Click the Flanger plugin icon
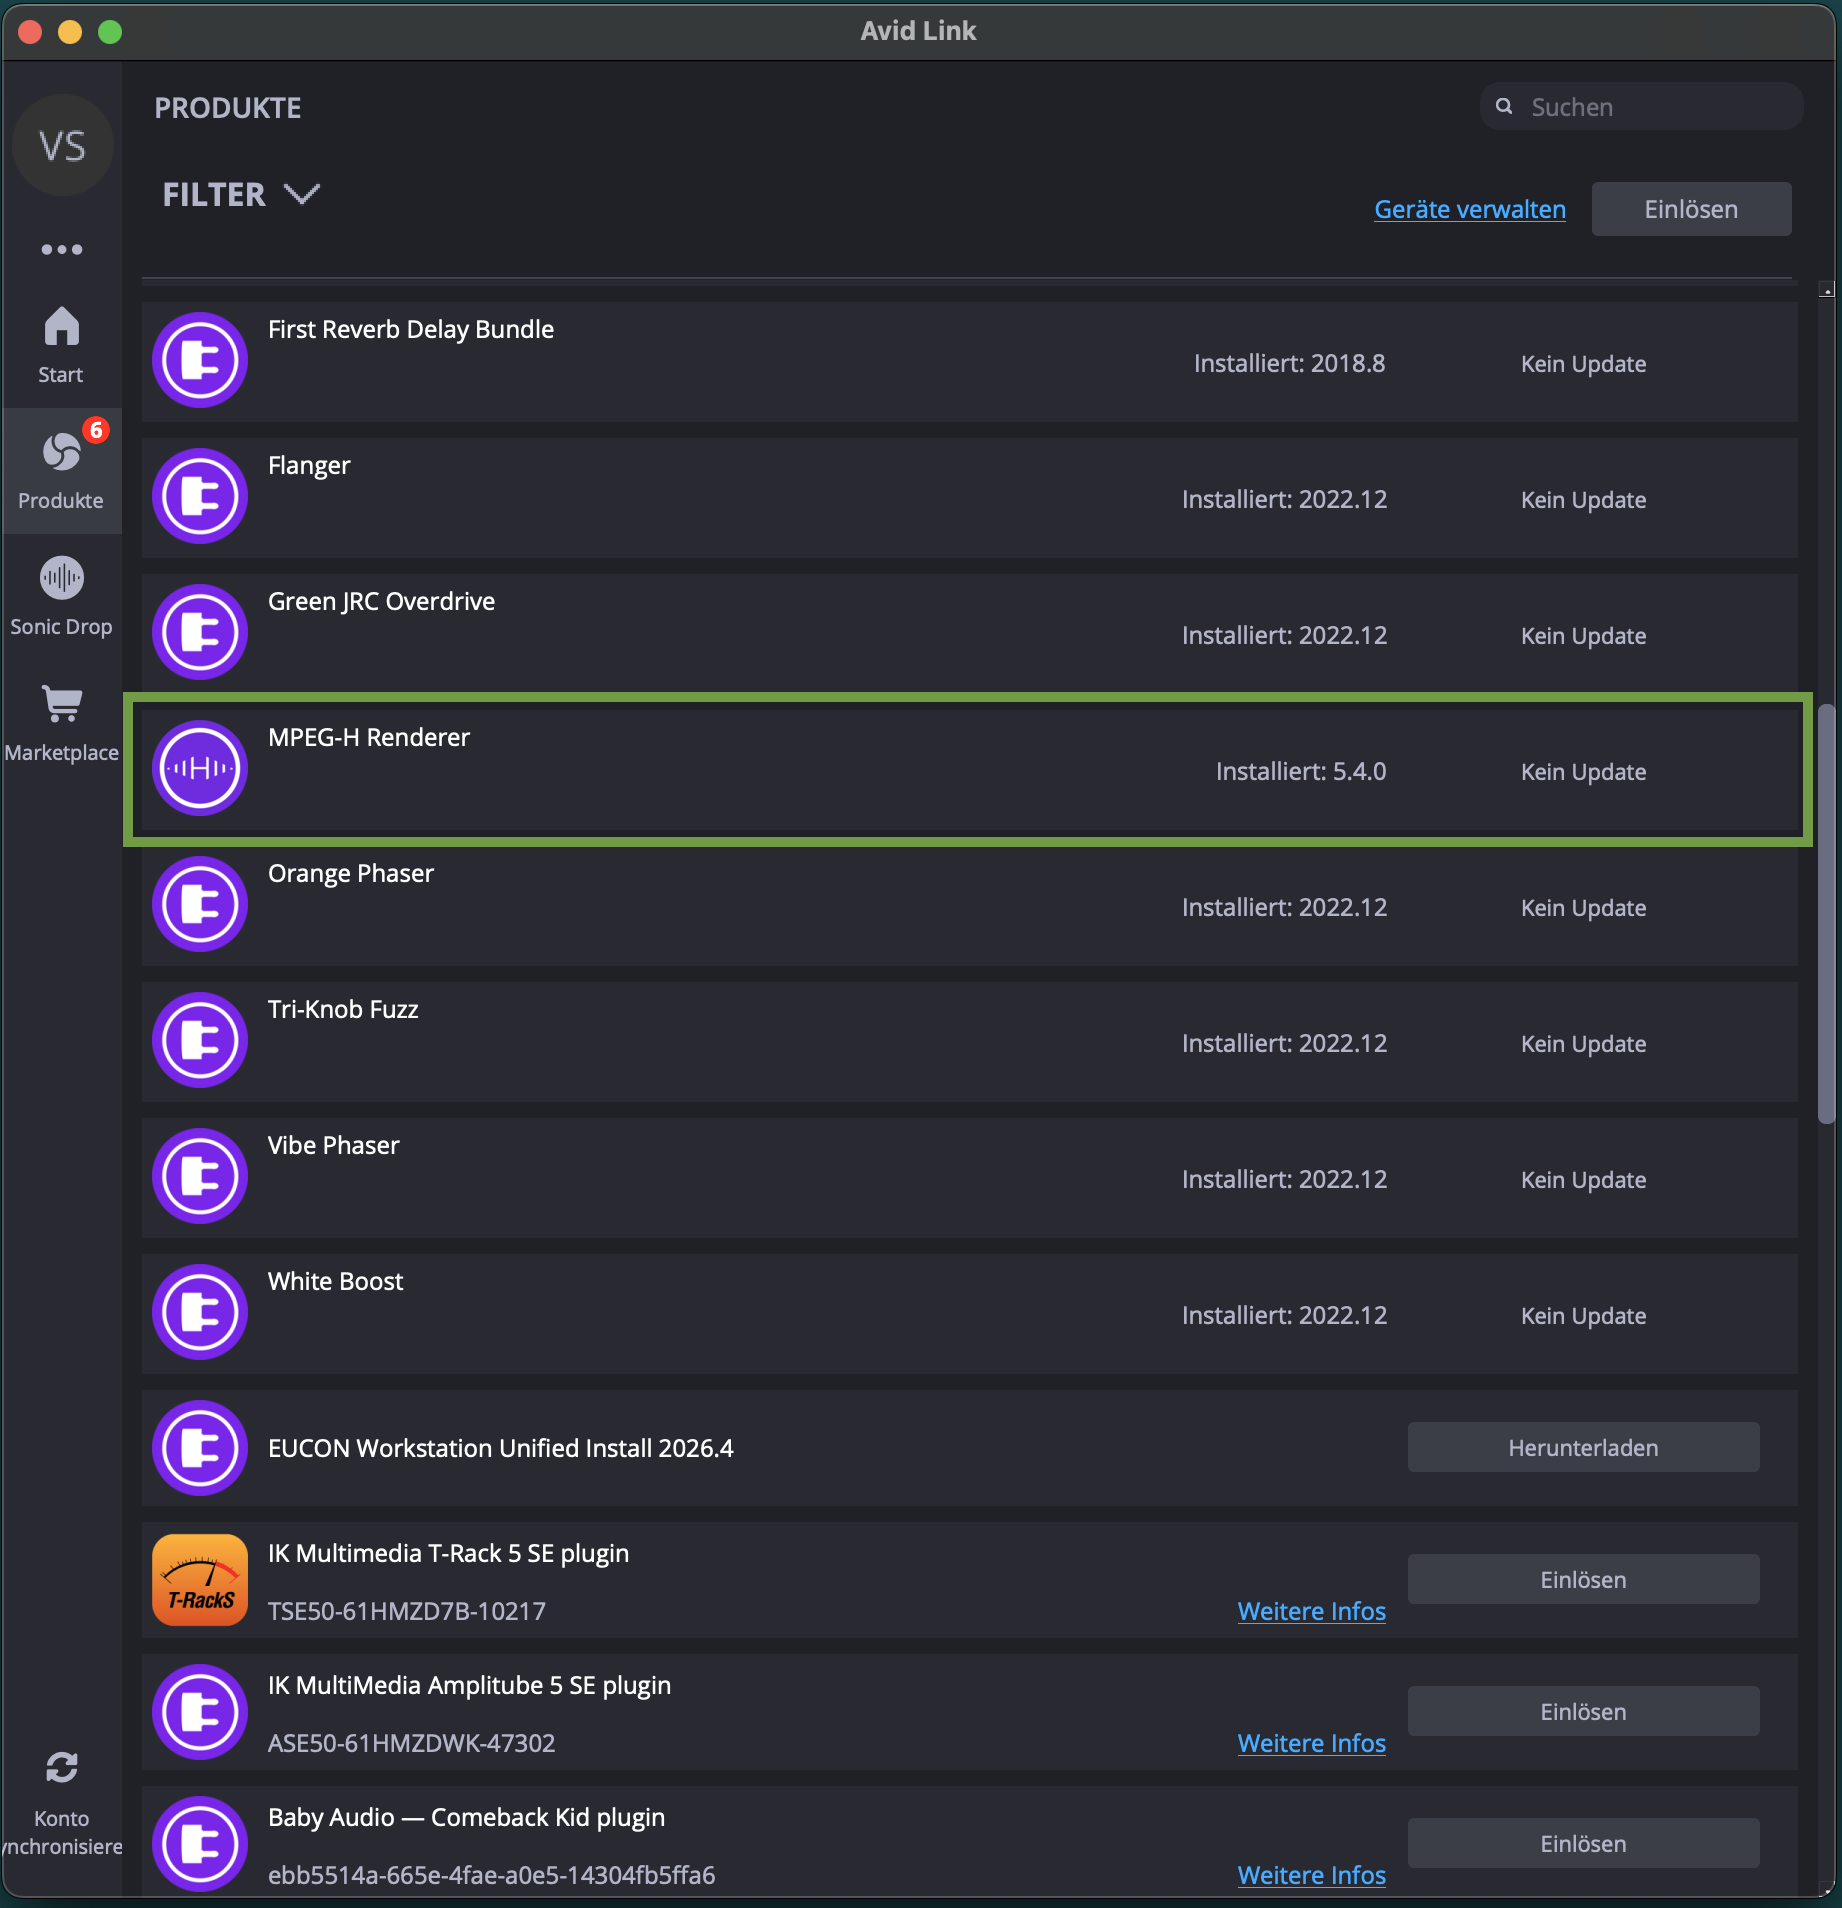This screenshot has height=1908, width=1842. [200, 496]
